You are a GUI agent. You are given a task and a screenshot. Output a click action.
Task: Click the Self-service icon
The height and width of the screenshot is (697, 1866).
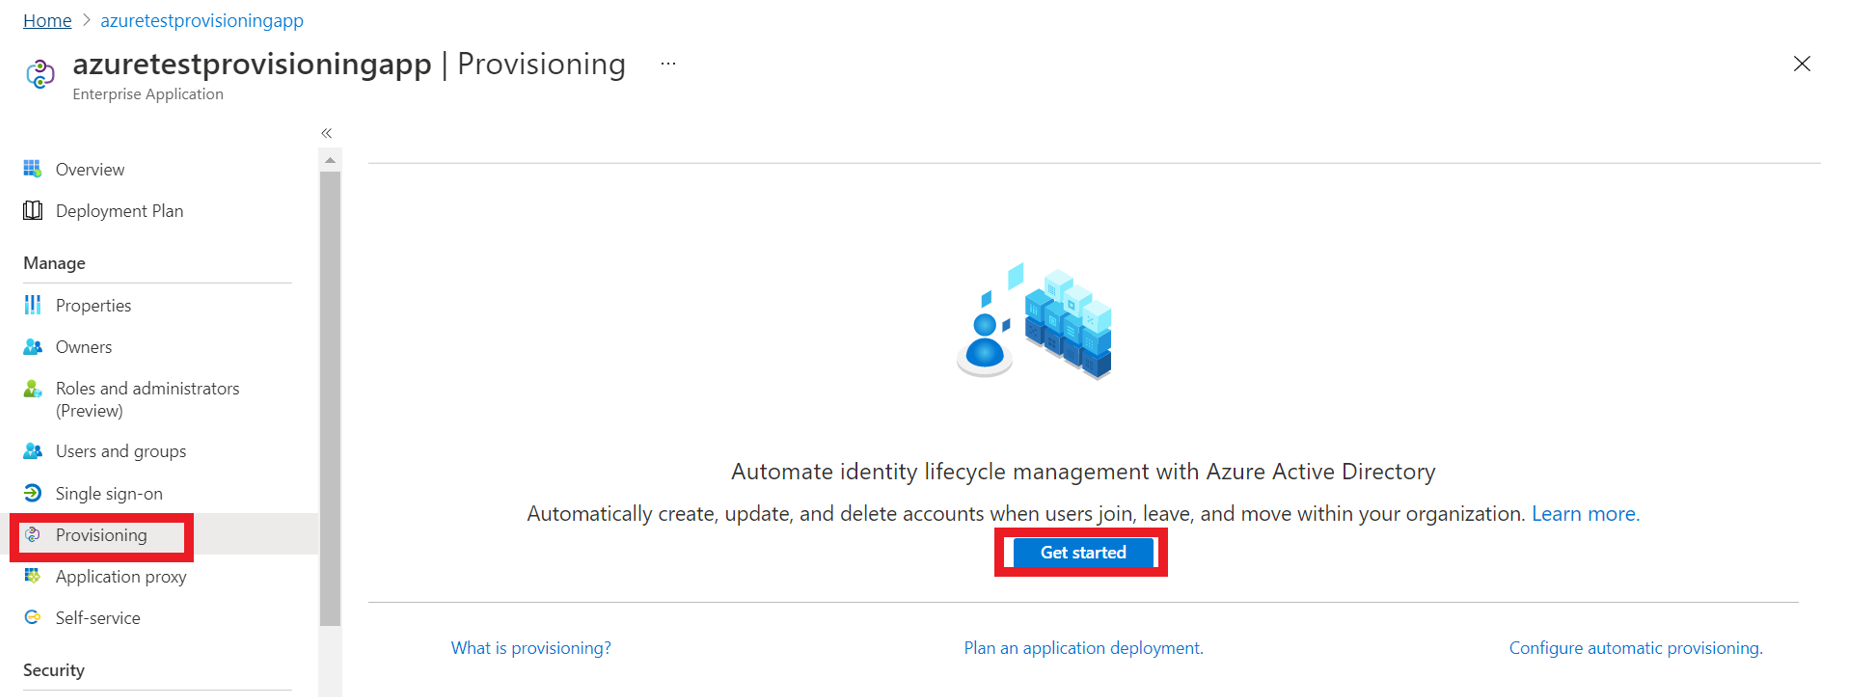click(33, 618)
